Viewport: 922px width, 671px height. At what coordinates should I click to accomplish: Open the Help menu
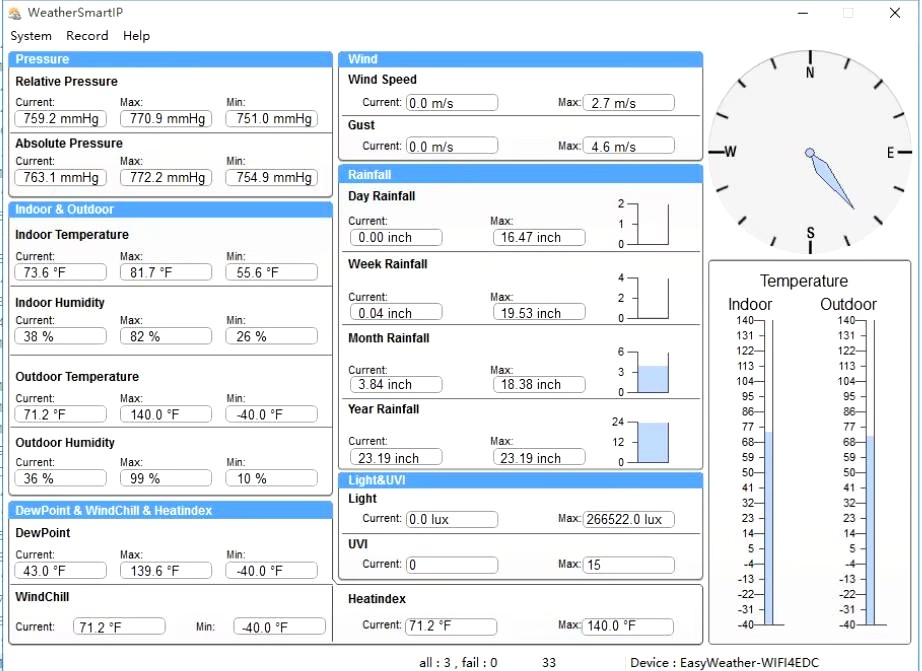click(136, 36)
